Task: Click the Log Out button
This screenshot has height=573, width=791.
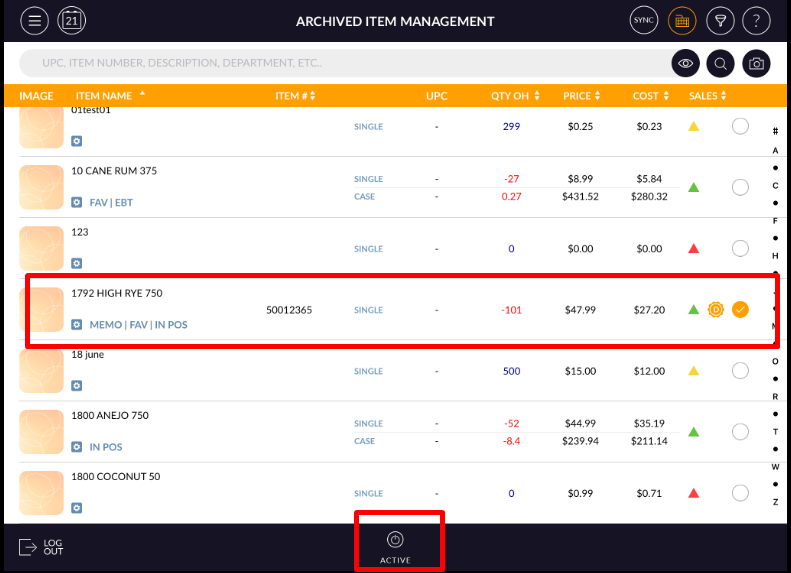Action: click(x=42, y=547)
